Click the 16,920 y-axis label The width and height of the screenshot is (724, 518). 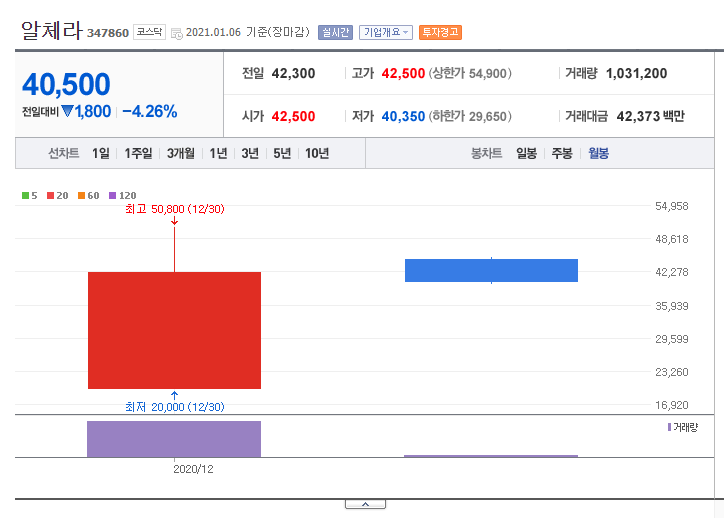coord(671,405)
